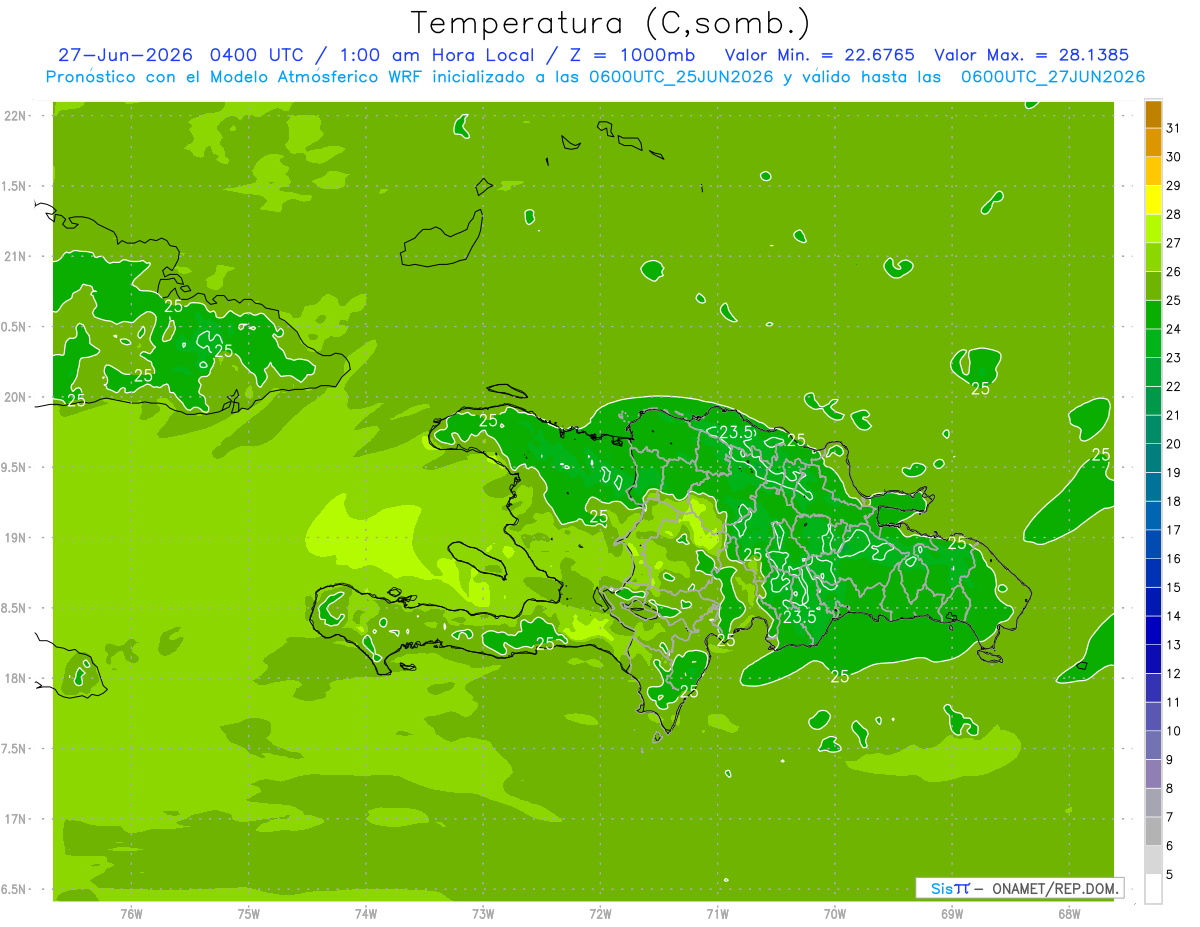Click the '8.5N' latitude axis label

click(15, 608)
